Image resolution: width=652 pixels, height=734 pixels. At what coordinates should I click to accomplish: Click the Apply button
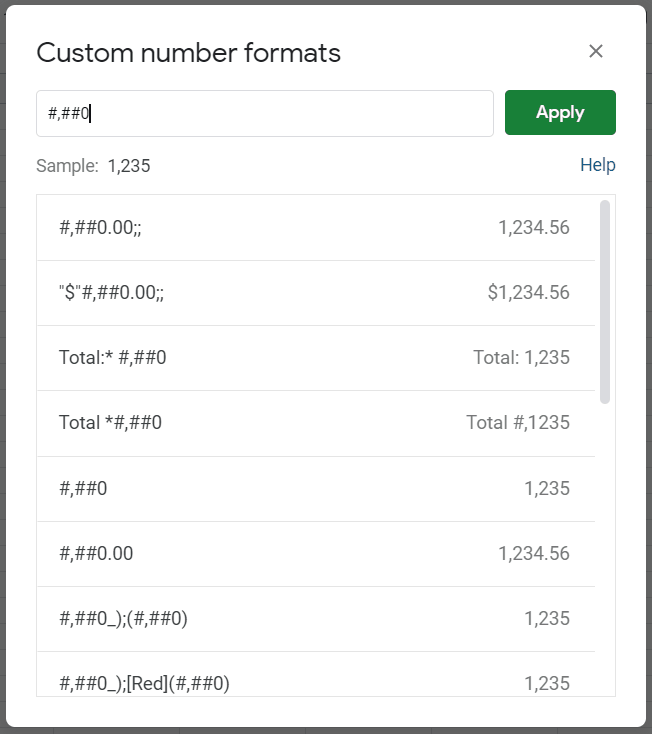point(560,112)
